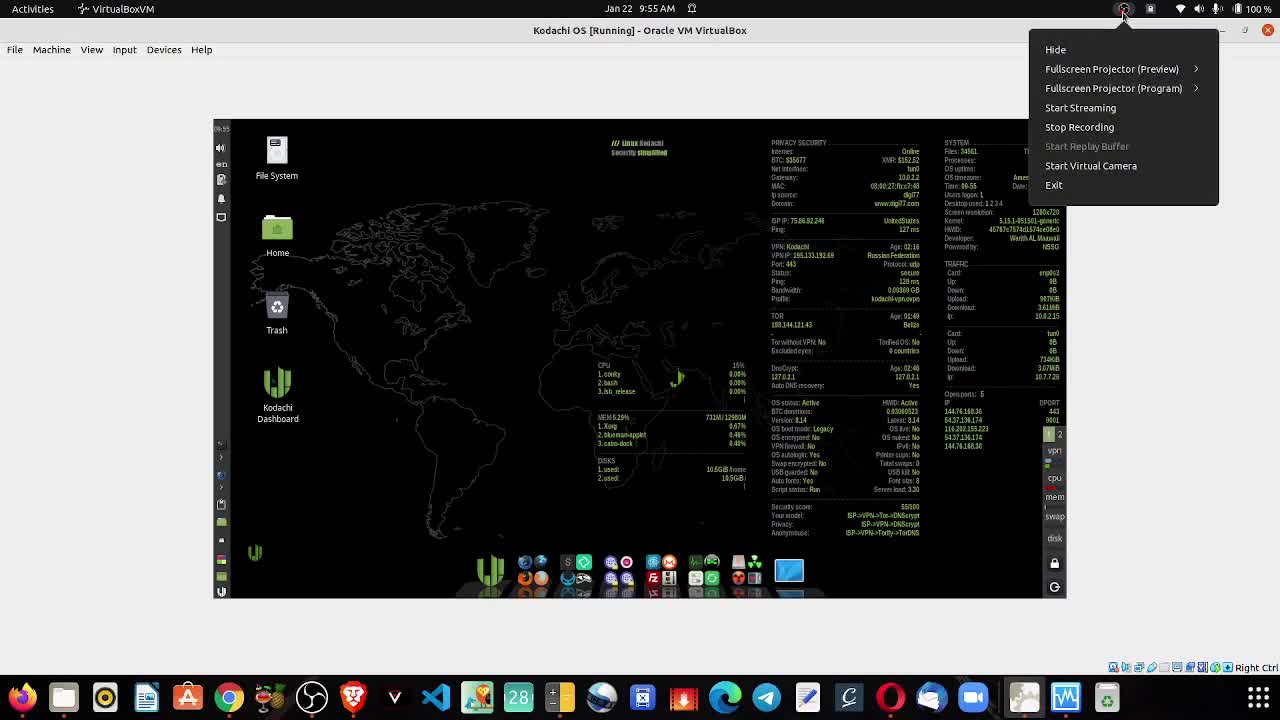1280x720 pixels.
Task: Launch Brave browser from dock
Action: (x=353, y=697)
